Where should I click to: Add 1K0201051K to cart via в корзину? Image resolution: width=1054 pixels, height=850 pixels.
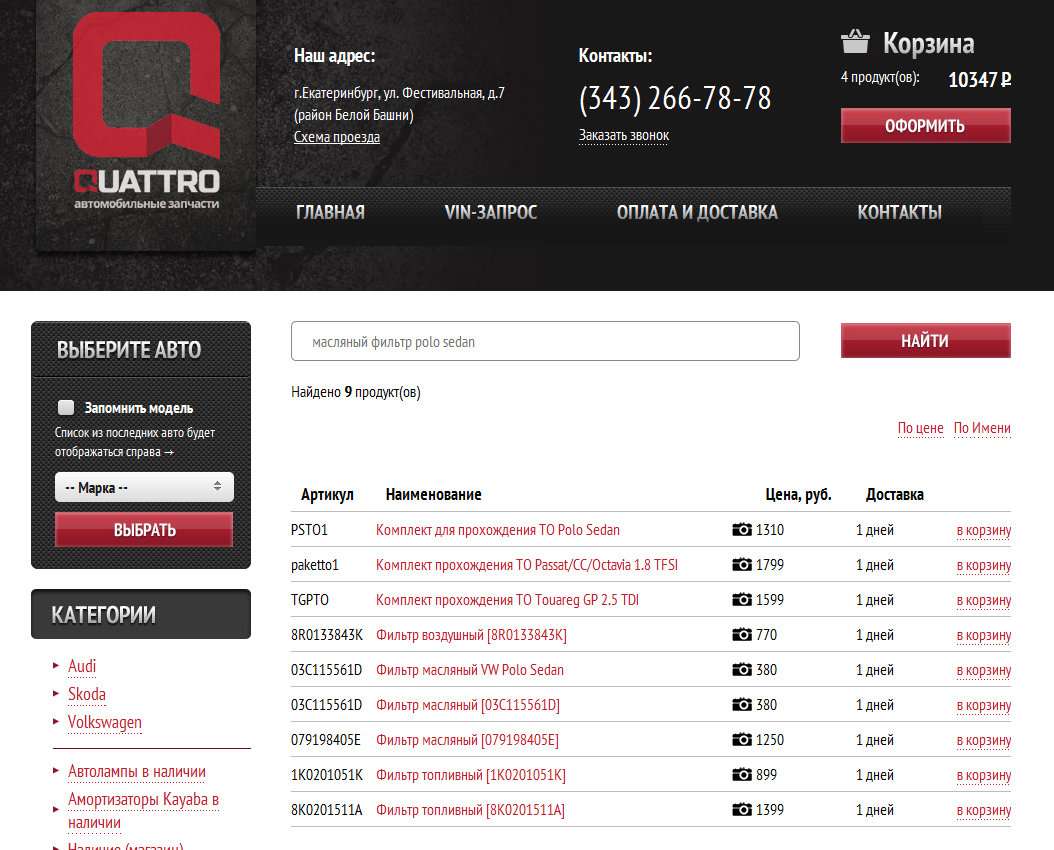pyautogui.click(x=983, y=775)
